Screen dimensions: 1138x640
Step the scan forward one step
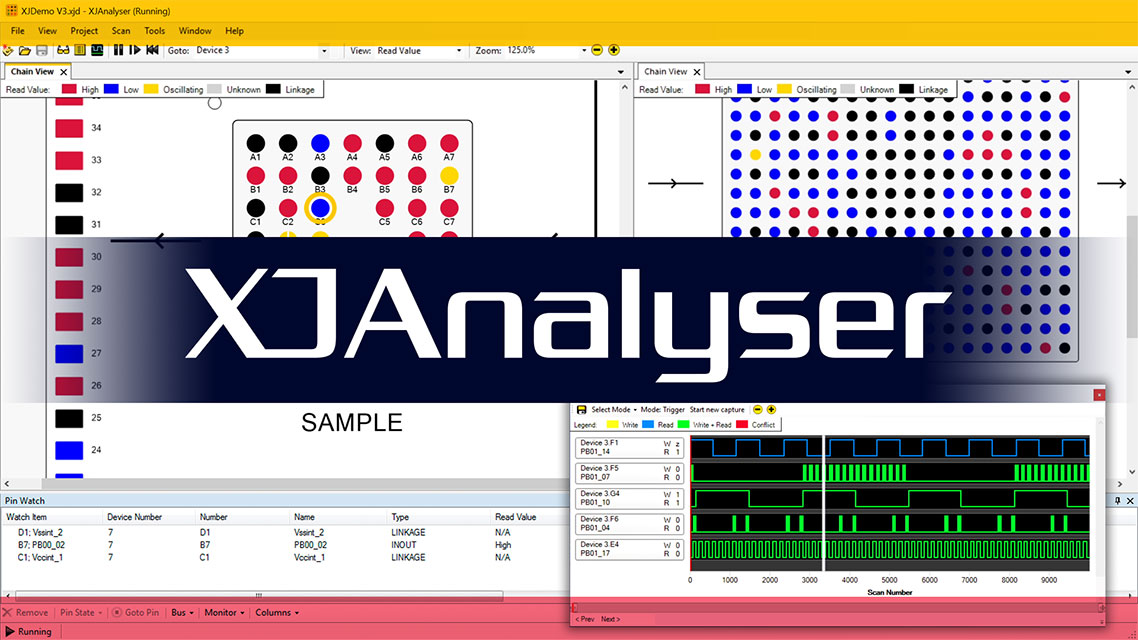click(x=135, y=50)
